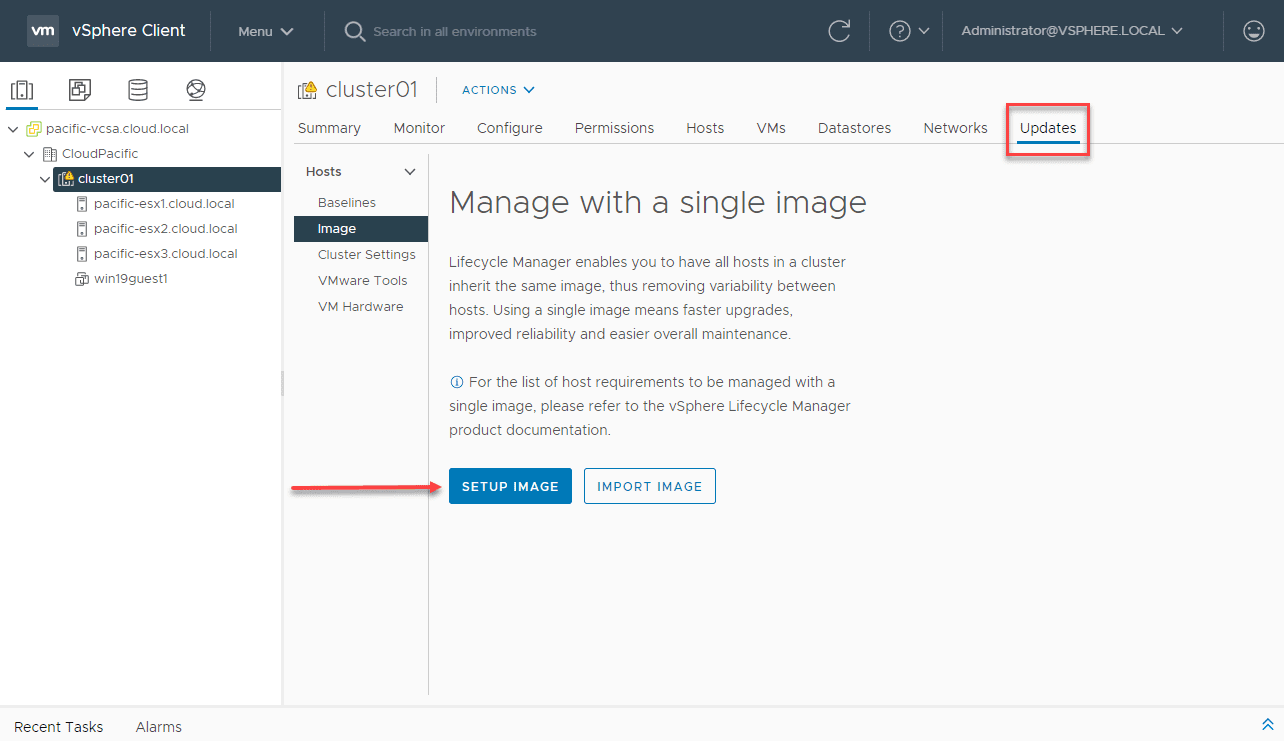
Task: Open the Networking inventory view
Action: click(x=196, y=90)
